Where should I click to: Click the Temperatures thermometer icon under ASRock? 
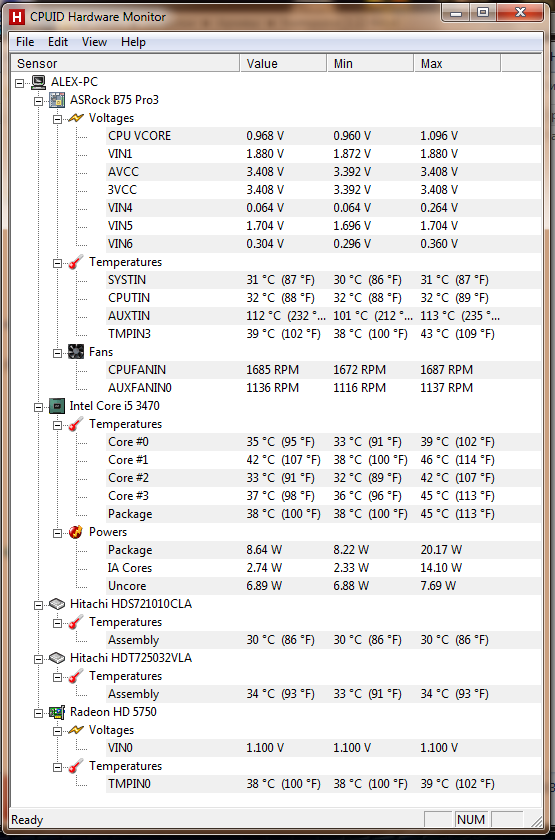[x=76, y=262]
